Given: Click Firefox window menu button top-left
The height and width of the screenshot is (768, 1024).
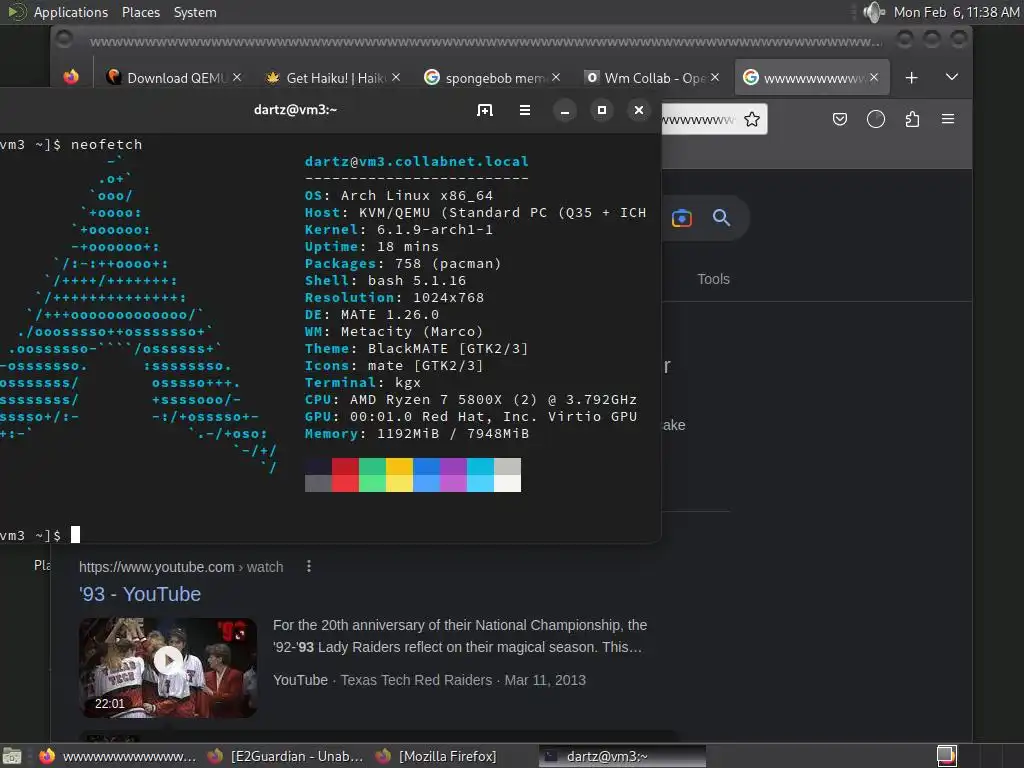Looking at the screenshot, I should click(64, 39).
